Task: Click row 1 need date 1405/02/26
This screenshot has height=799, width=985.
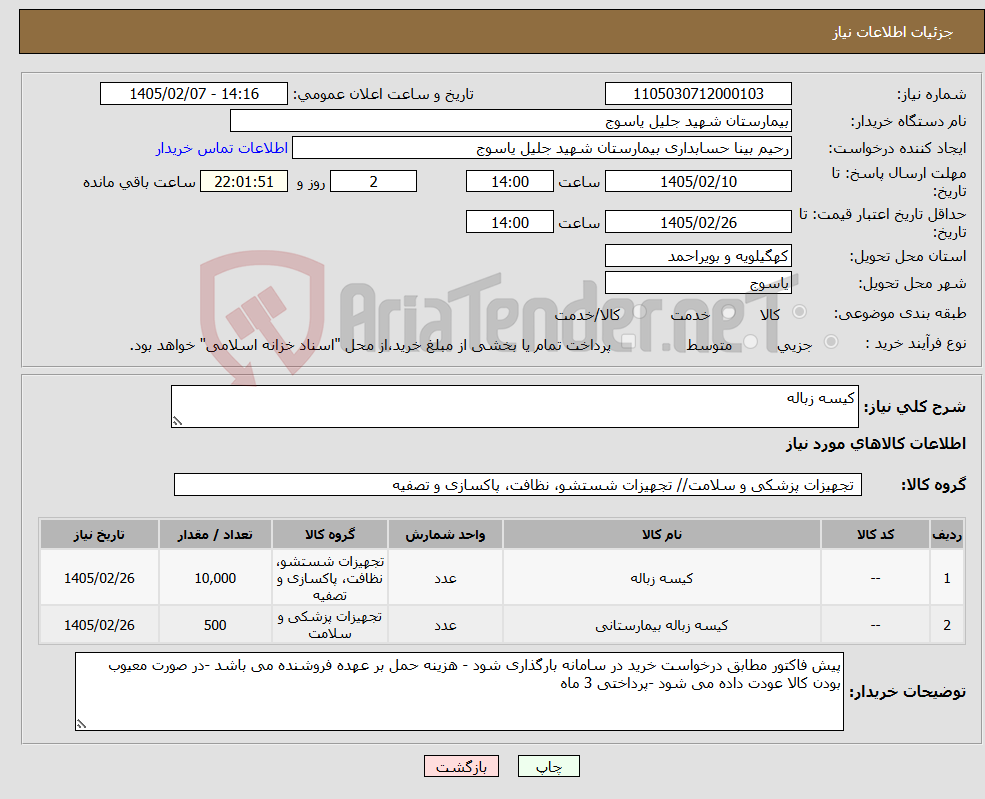Action: (x=99, y=578)
